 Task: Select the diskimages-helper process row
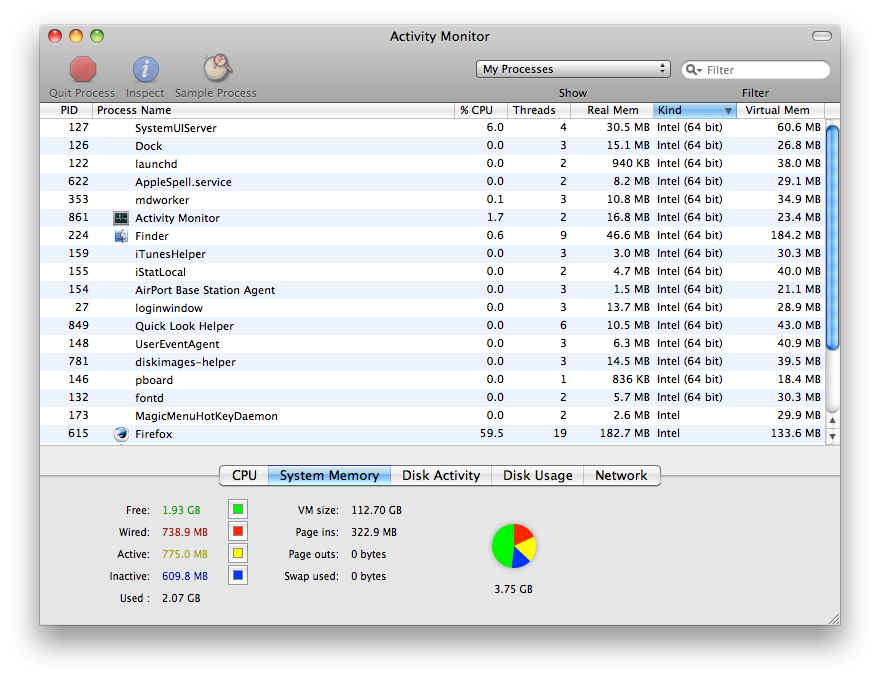pos(433,361)
